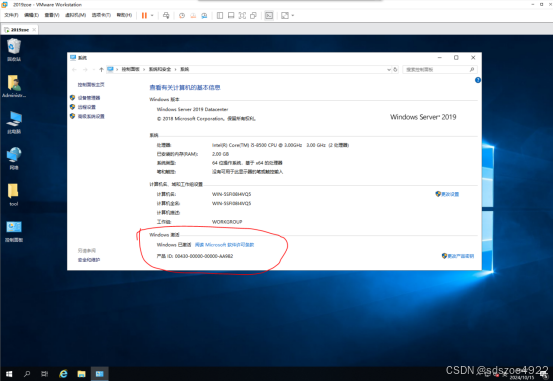Click the WORKGROUP value
The width and height of the screenshot is (553, 382).
pos(227,222)
